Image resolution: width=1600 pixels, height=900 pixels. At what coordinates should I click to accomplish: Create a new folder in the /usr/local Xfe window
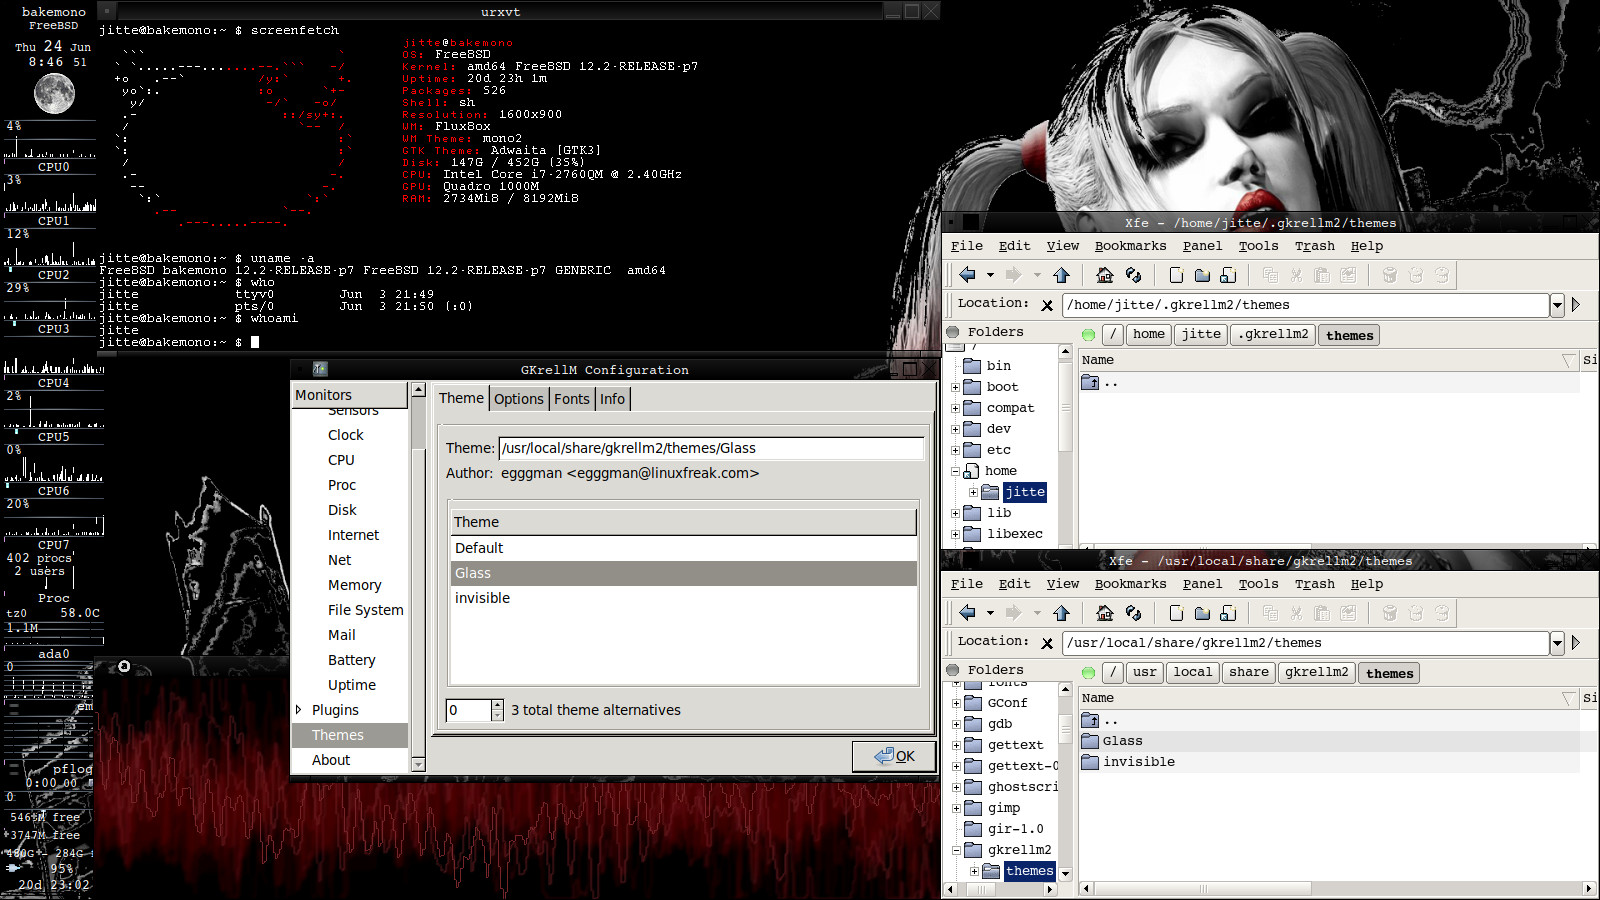1202,613
